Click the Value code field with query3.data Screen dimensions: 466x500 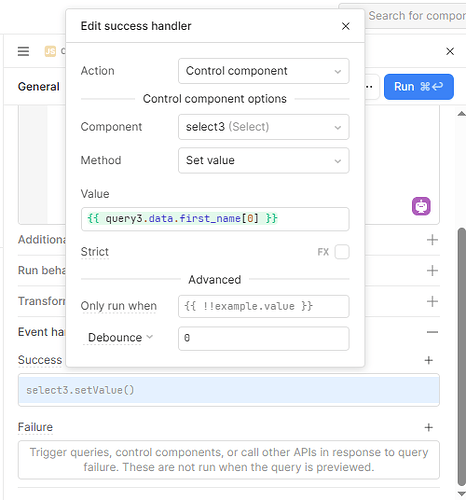(x=215, y=219)
